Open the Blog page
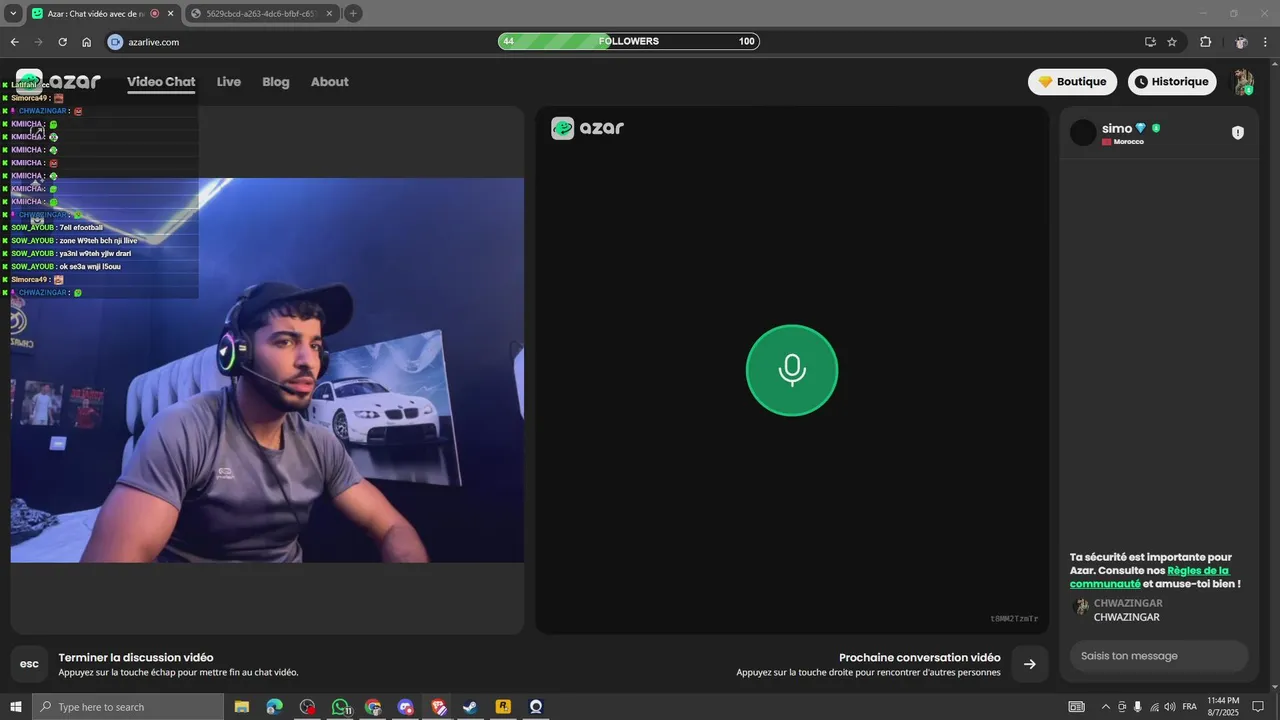Image resolution: width=1280 pixels, height=720 pixels. [x=276, y=82]
